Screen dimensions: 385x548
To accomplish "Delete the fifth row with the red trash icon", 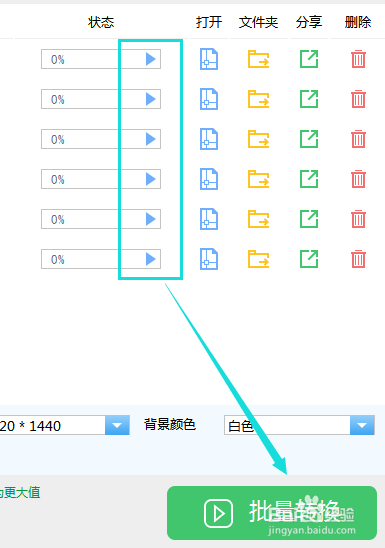I will coord(358,219).
